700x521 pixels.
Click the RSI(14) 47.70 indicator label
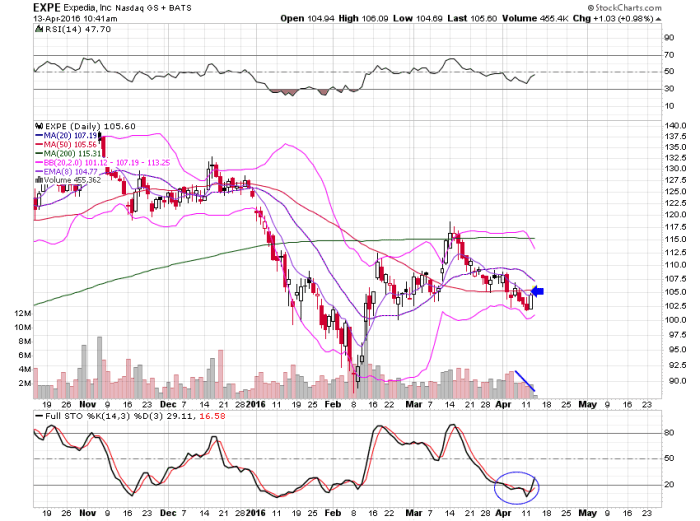(x=78, y=29)
